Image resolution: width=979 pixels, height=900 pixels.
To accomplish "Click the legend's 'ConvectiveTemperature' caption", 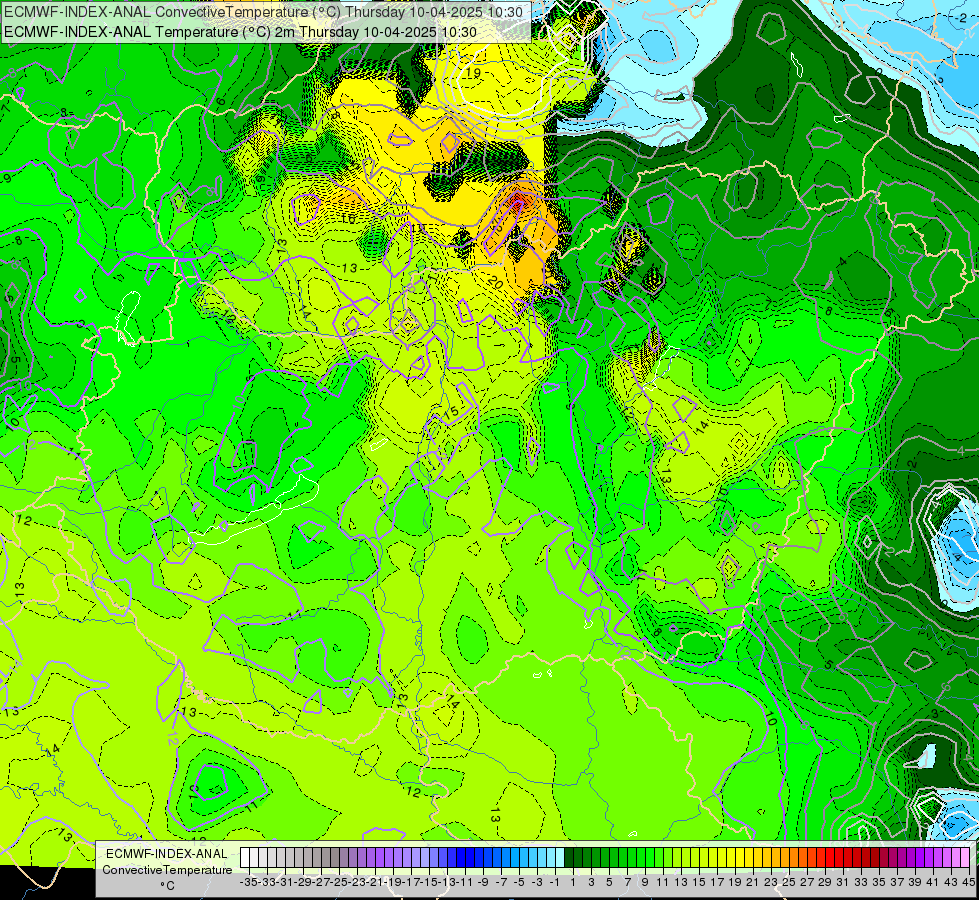I will coord(167,869).
